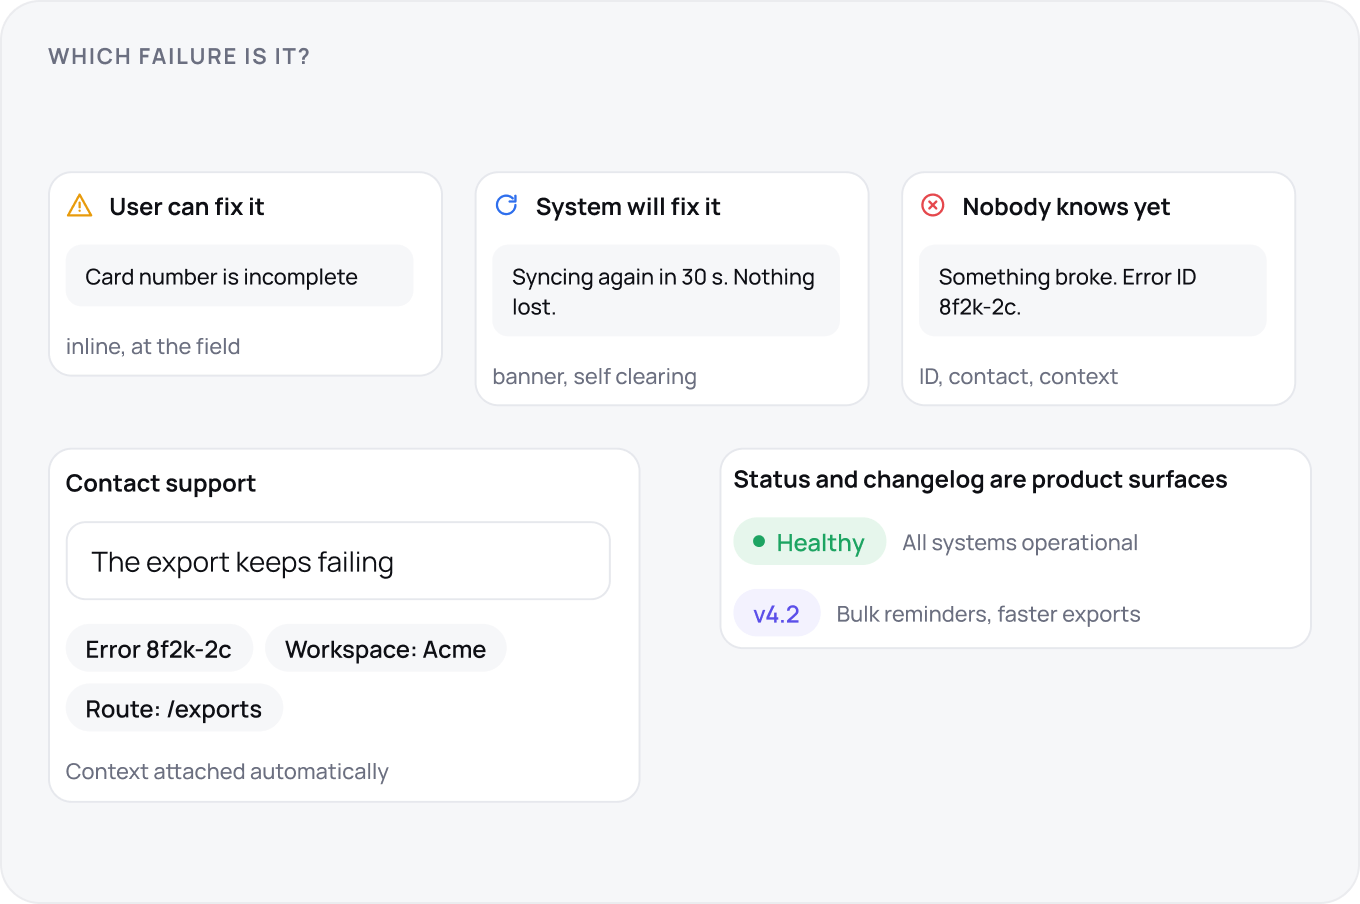Select the Error 8f2k-2c chip
Screen dimensions: 1360x904
click(159, 649)
